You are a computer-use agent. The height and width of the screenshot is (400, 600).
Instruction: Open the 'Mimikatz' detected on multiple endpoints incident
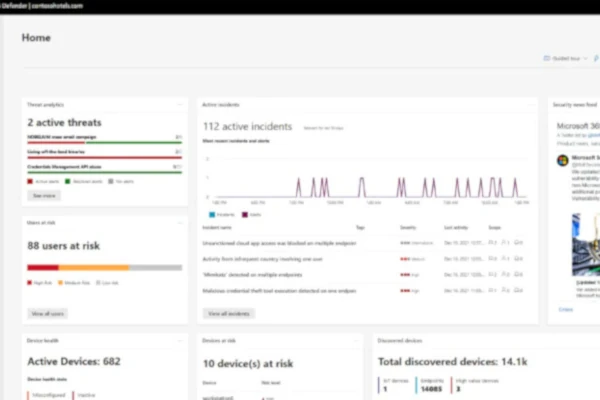[x=252, y=275]
